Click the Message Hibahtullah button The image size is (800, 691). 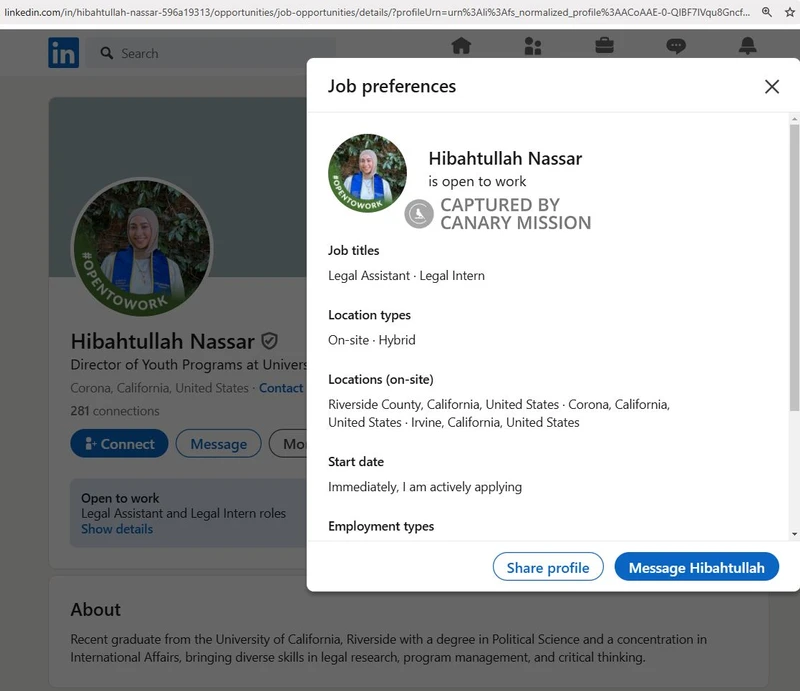696,567
